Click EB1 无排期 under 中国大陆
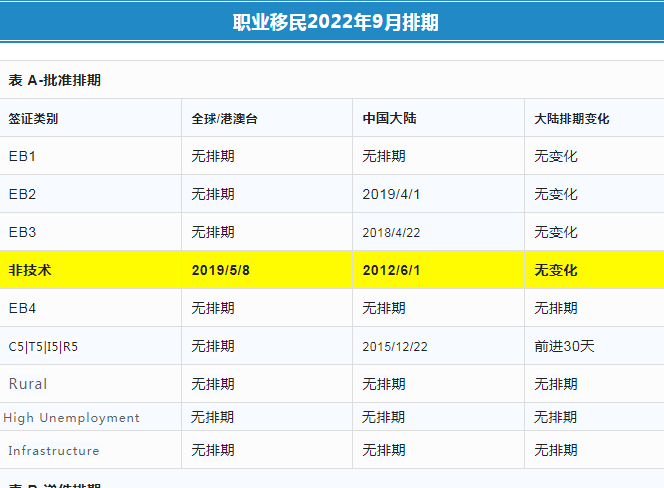 click(x=384, y=156)
